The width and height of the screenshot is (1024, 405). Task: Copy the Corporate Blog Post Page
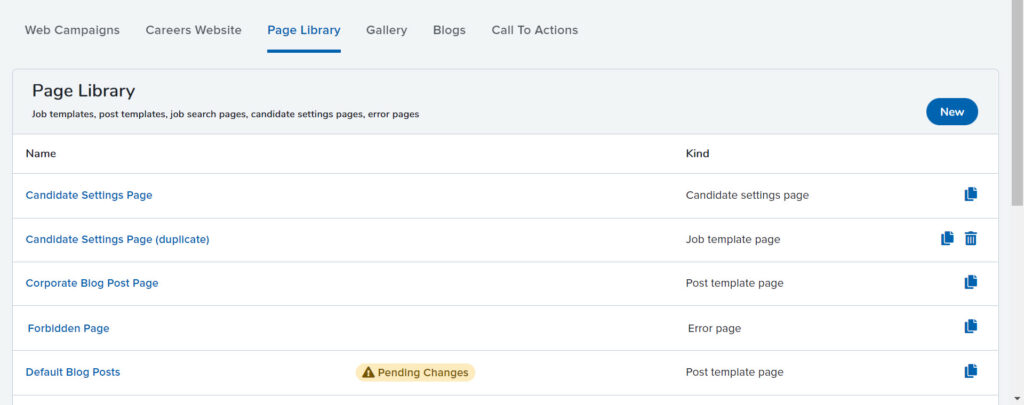[970, 282]
